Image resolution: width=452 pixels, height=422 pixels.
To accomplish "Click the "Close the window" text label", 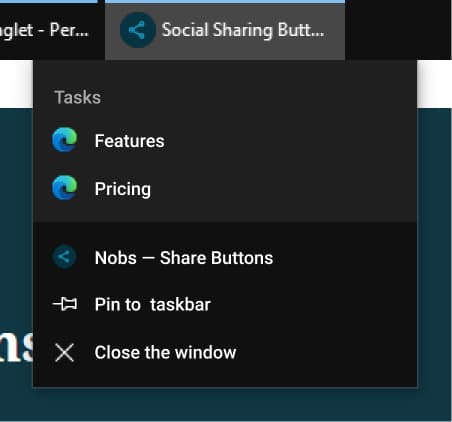I will click(x=165, y=352).
